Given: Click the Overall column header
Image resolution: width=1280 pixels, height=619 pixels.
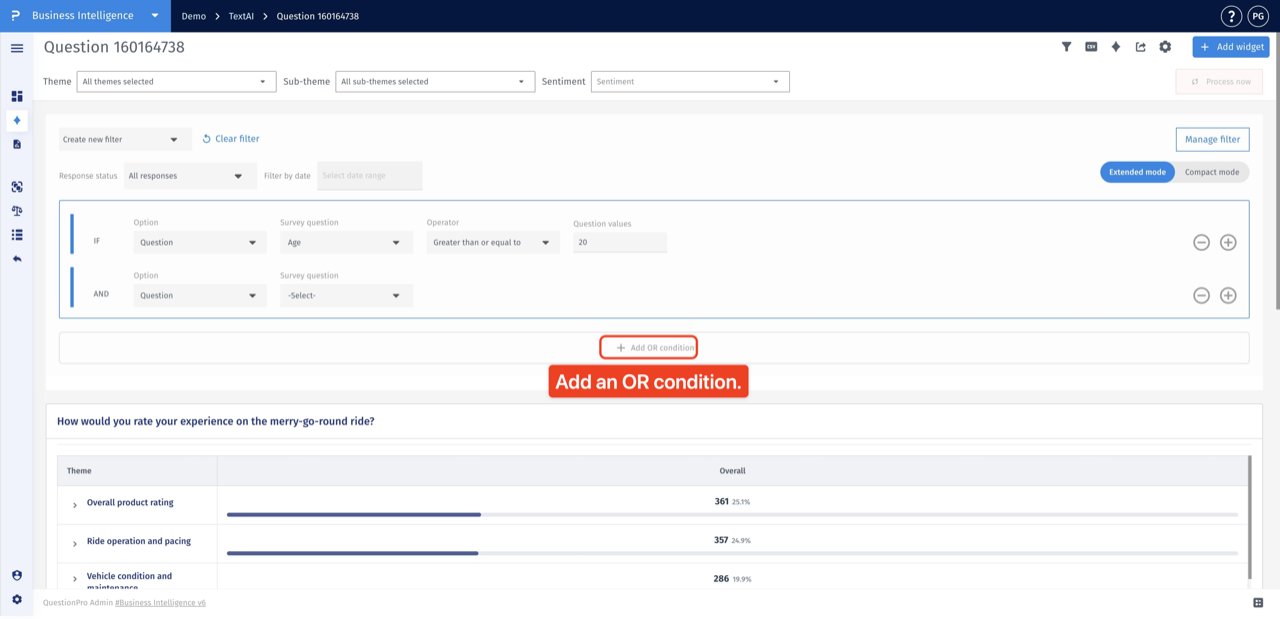Looking at the screenshot, I should coord(732,471).
